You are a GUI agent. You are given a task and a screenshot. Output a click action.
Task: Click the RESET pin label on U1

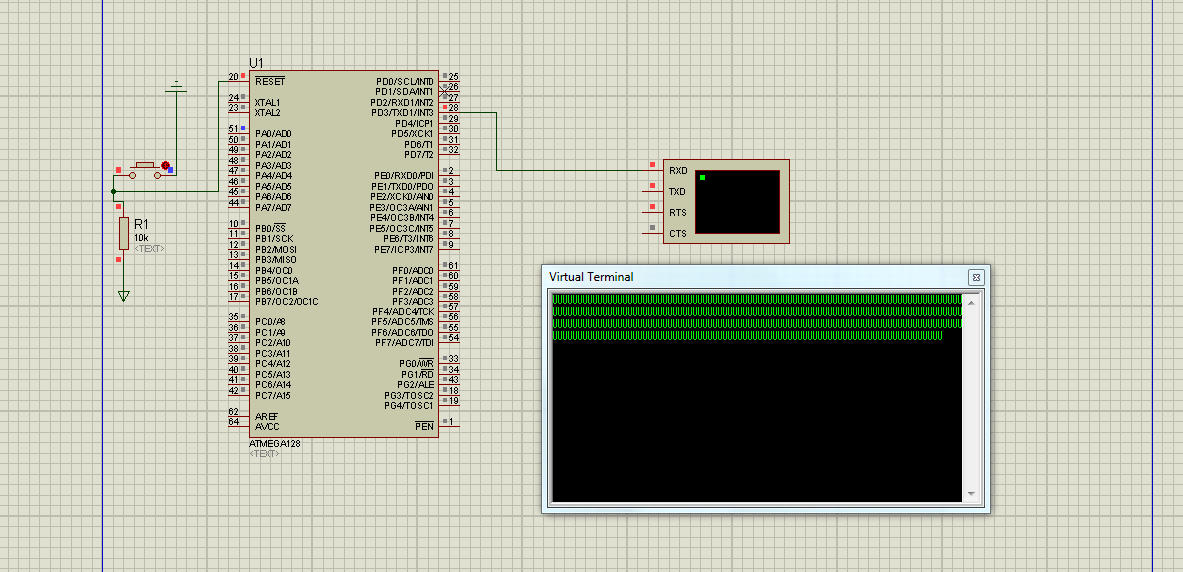(269, 81)
